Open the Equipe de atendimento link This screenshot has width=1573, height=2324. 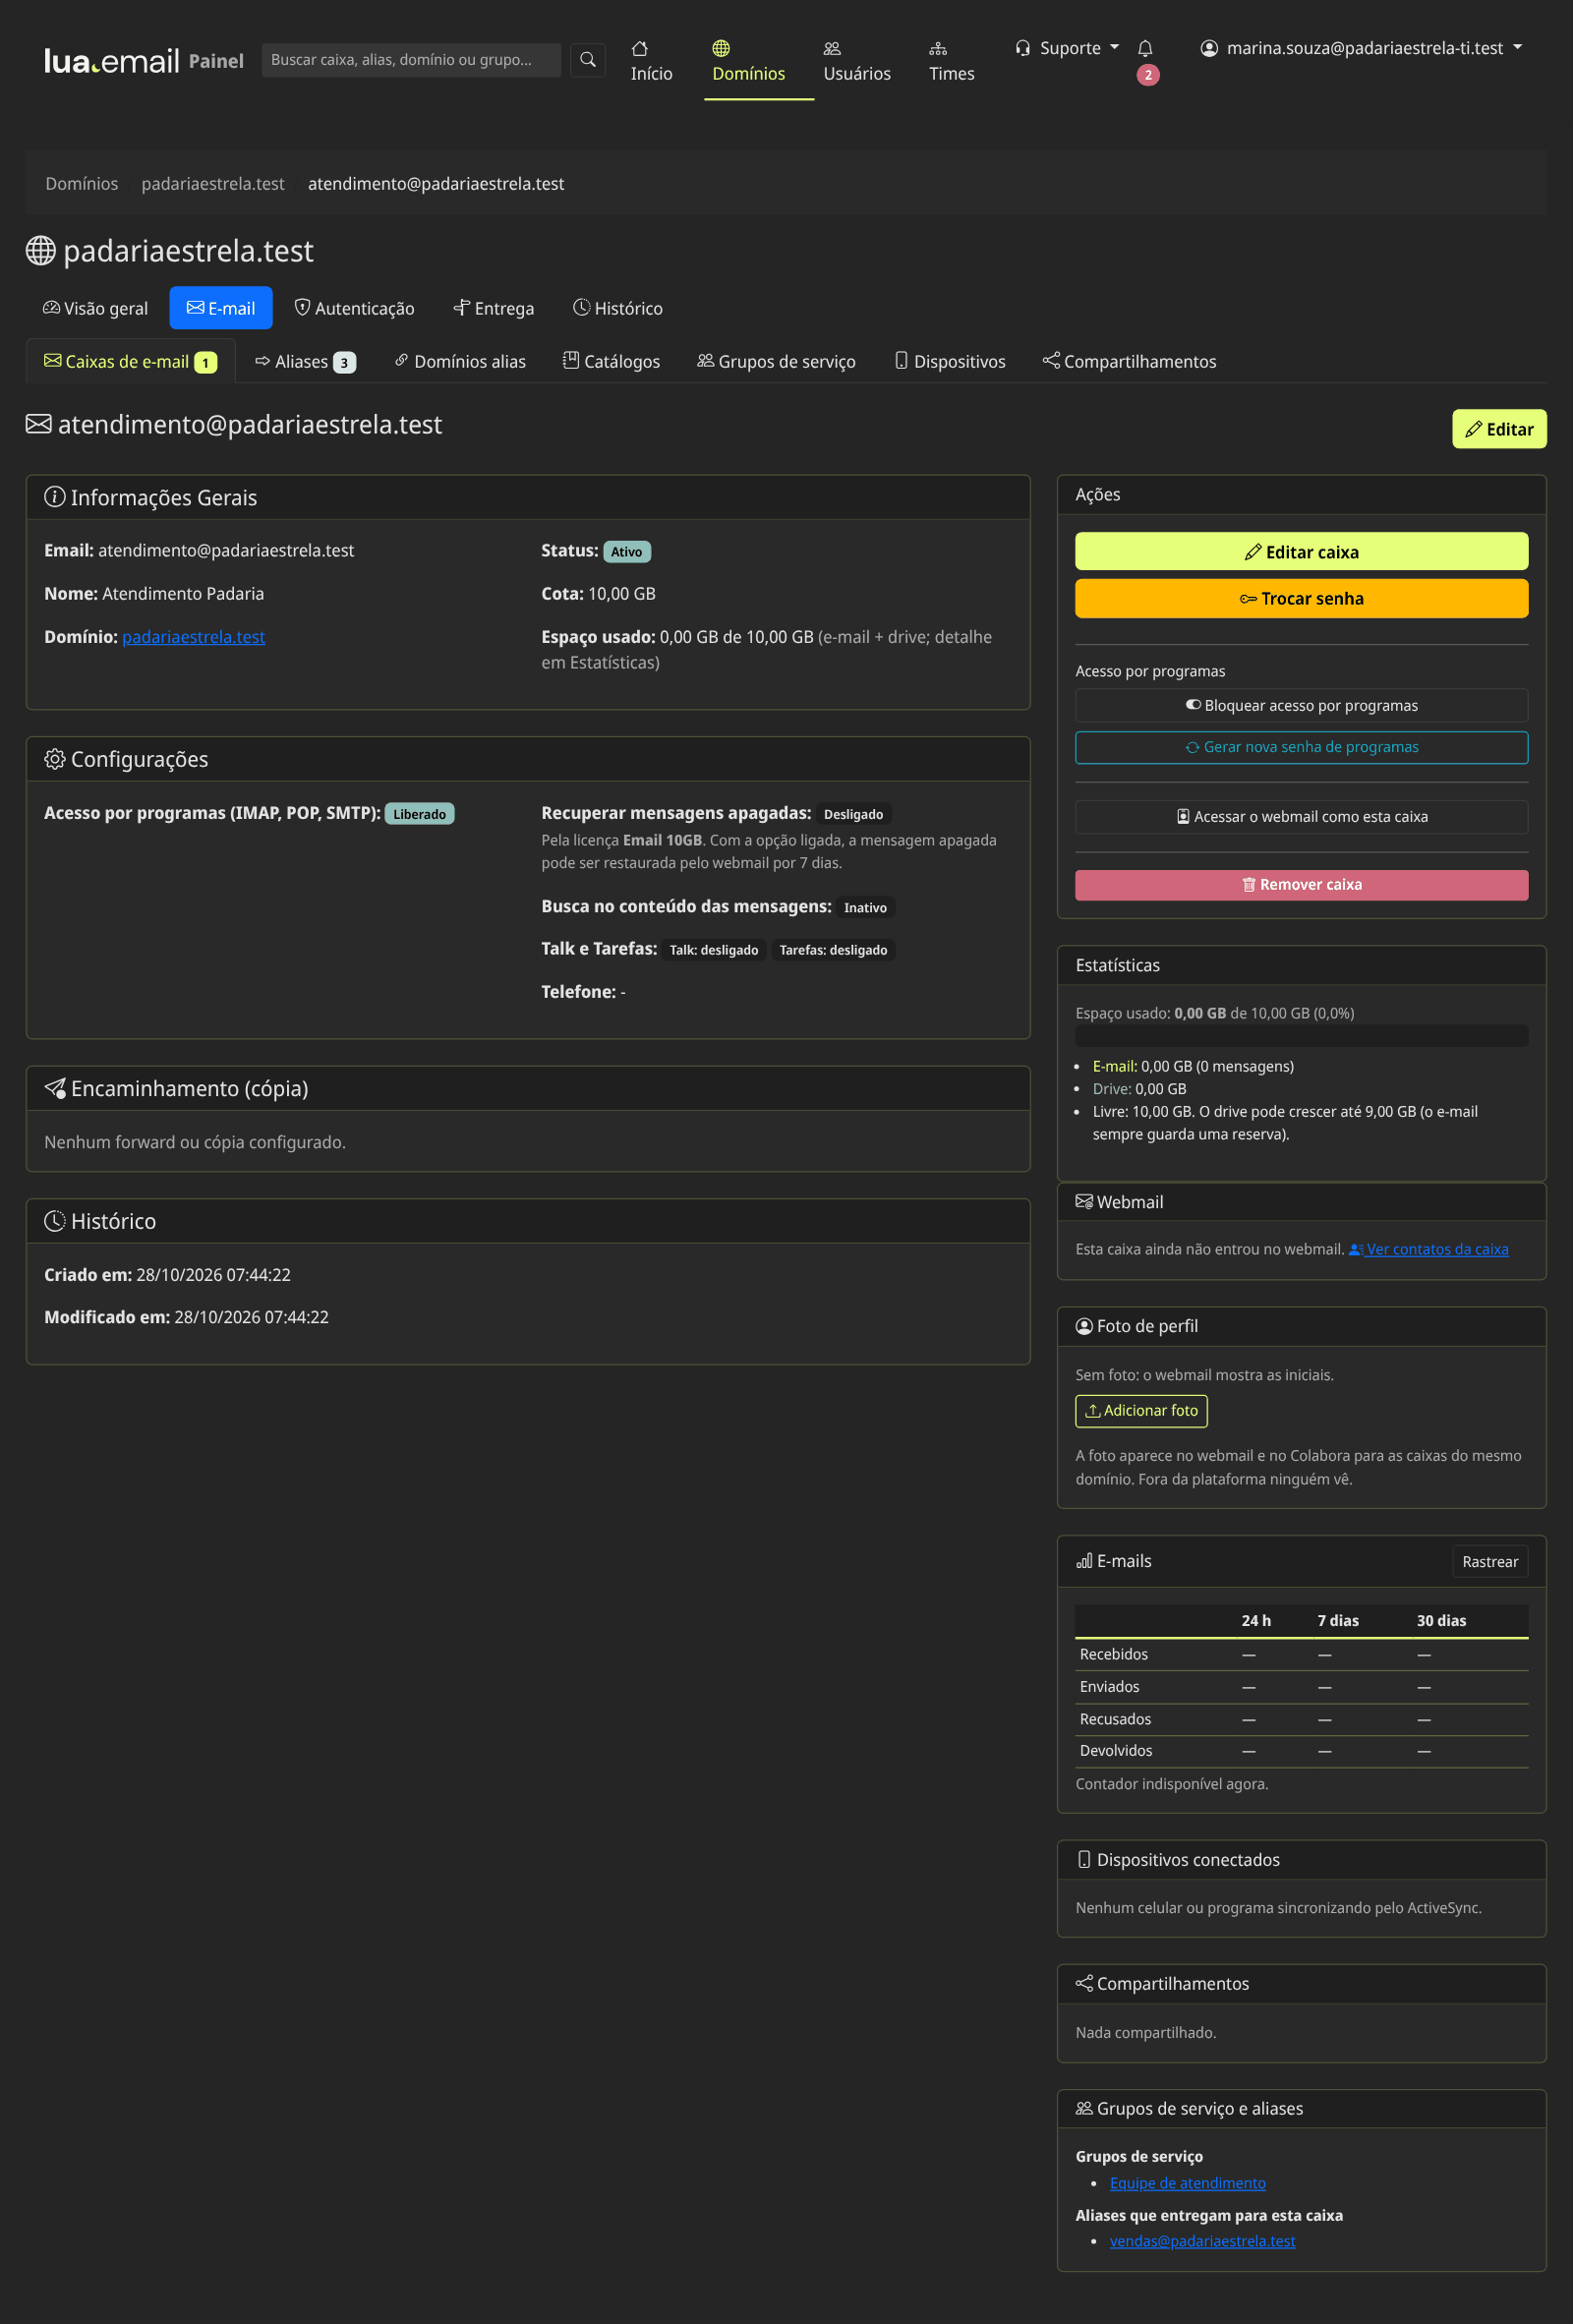point(1187,2182)
